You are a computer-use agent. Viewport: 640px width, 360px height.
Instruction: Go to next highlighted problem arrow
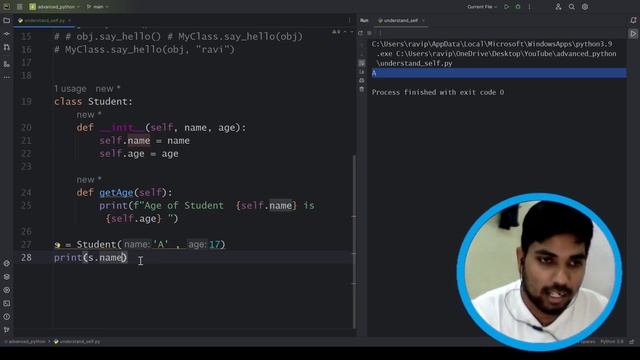click(352, 31)
